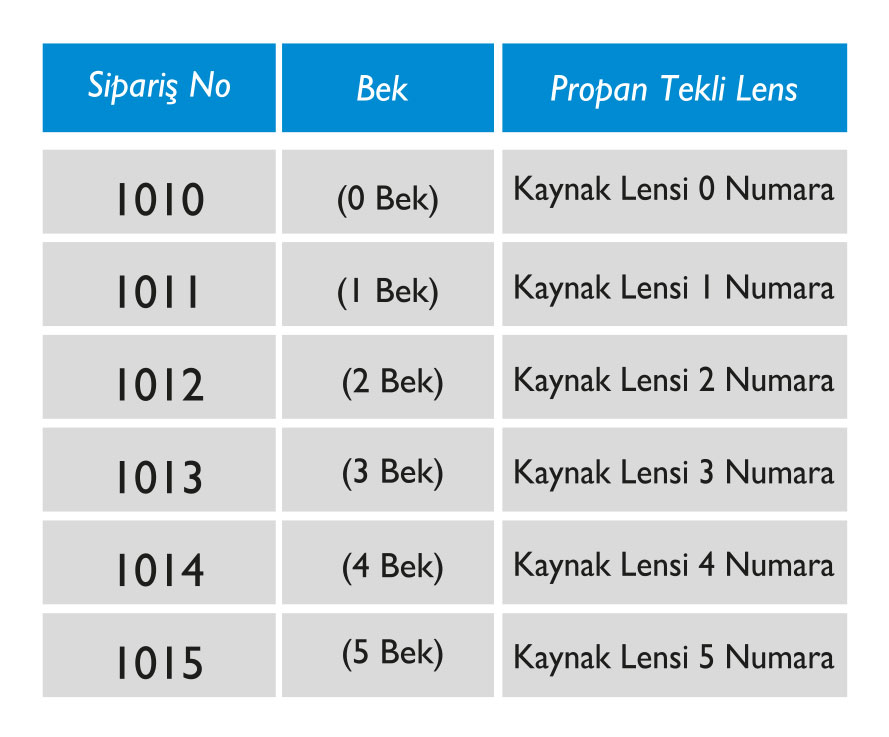Click the (4 Bek) cell
Image resolution: width=889 pixels, height=737 pixels.
(x=392, y=567)
